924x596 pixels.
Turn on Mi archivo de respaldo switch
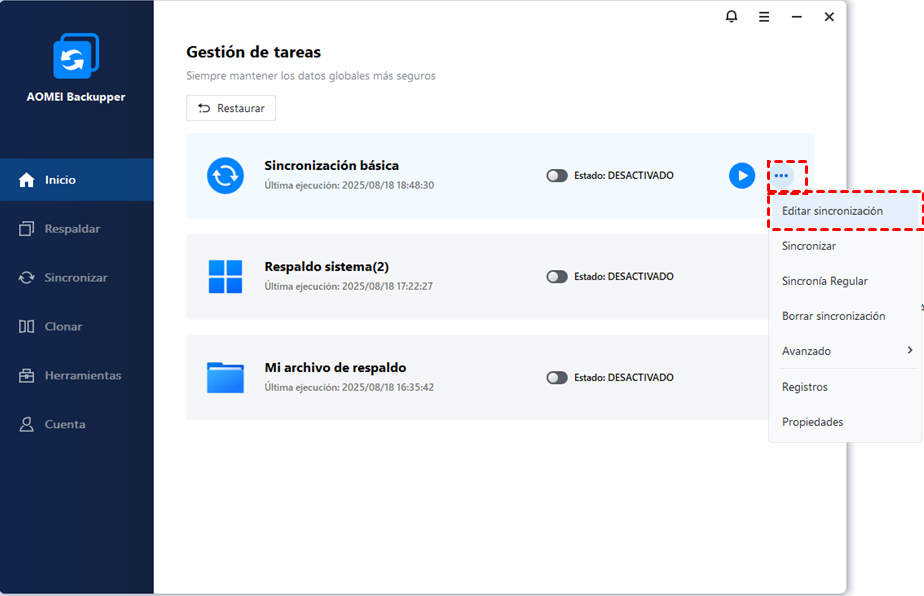pyautogui.click(x=557, y=378)
